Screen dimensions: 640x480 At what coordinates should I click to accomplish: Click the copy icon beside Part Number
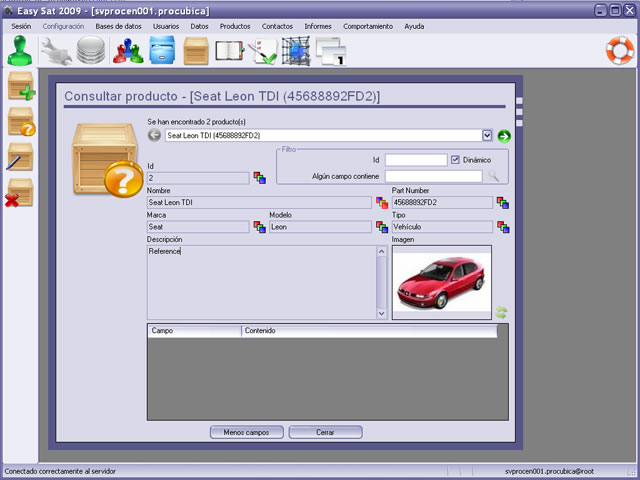click(x=503, y=202)
